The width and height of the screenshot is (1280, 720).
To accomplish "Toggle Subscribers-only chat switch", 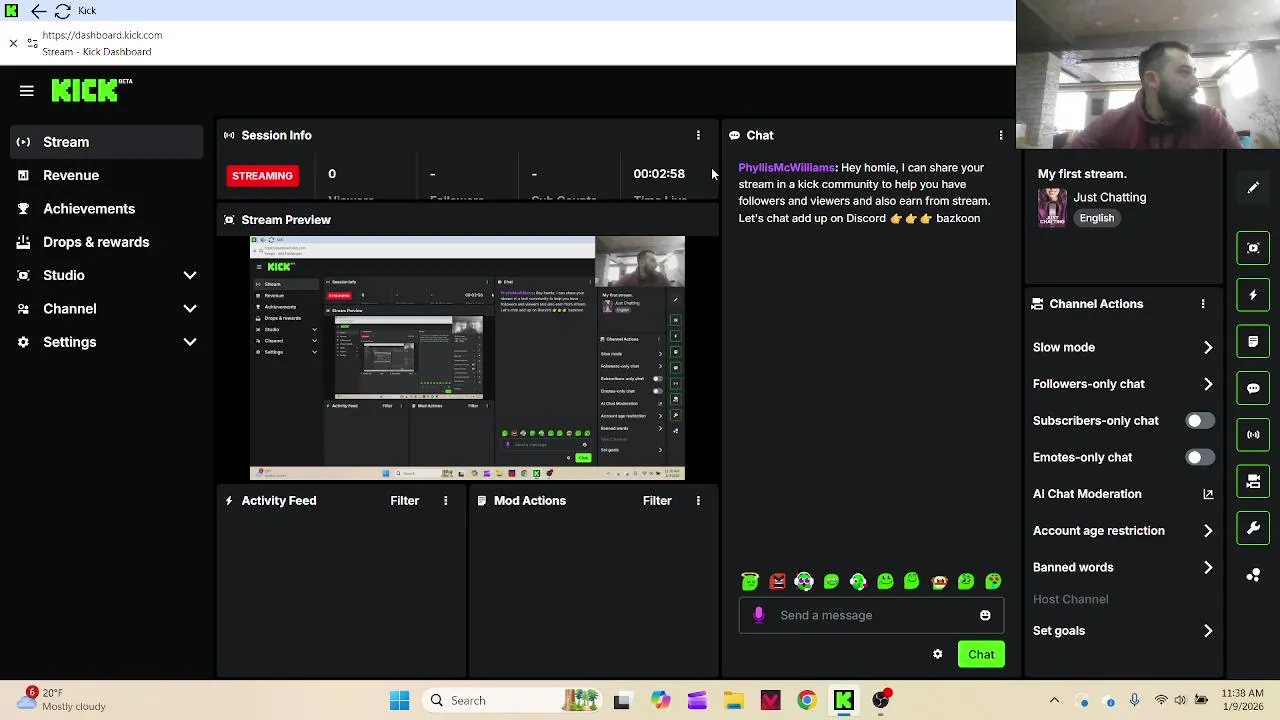I will (1199, 421).
